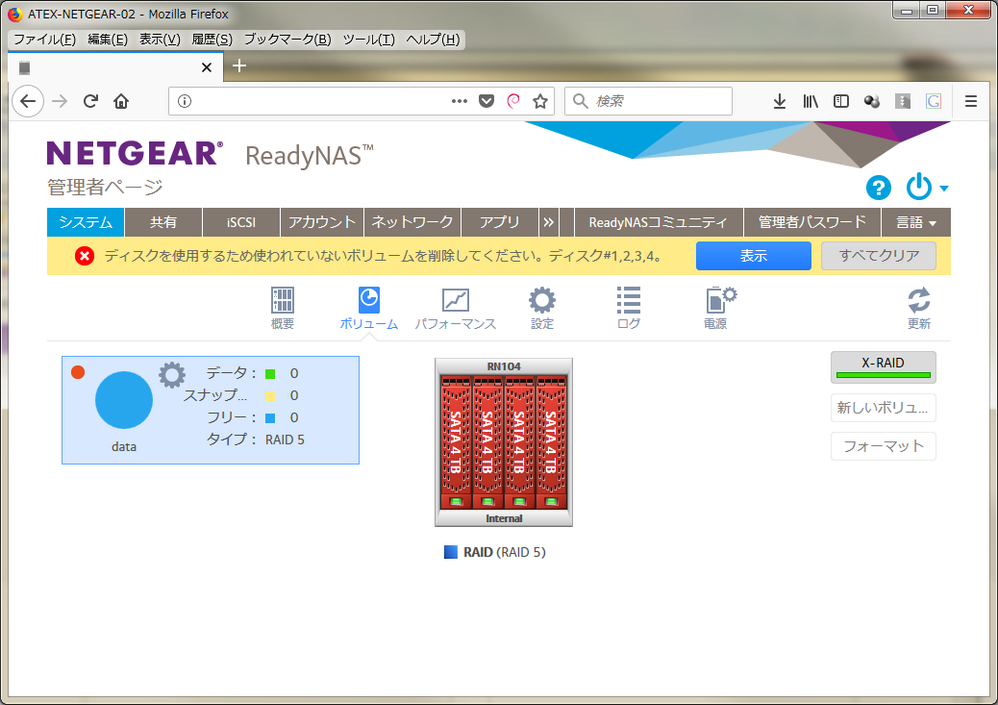The image size is (998, 705).
Task: Reload the page in Firefox
Action: pyautogui.click(x=90, y=101)
